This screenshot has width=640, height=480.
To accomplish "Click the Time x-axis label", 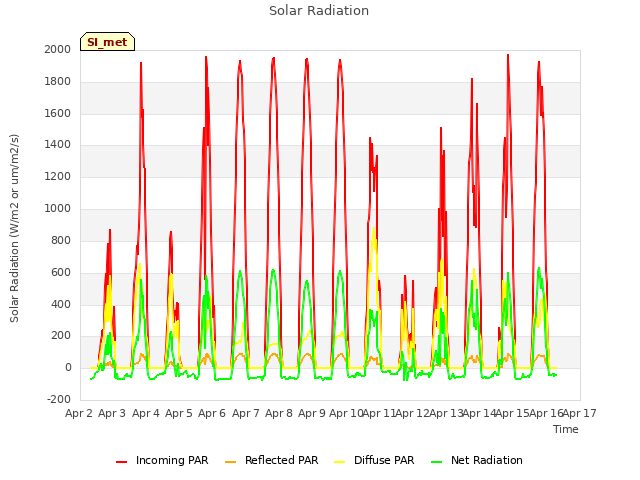I will [566, 429].
